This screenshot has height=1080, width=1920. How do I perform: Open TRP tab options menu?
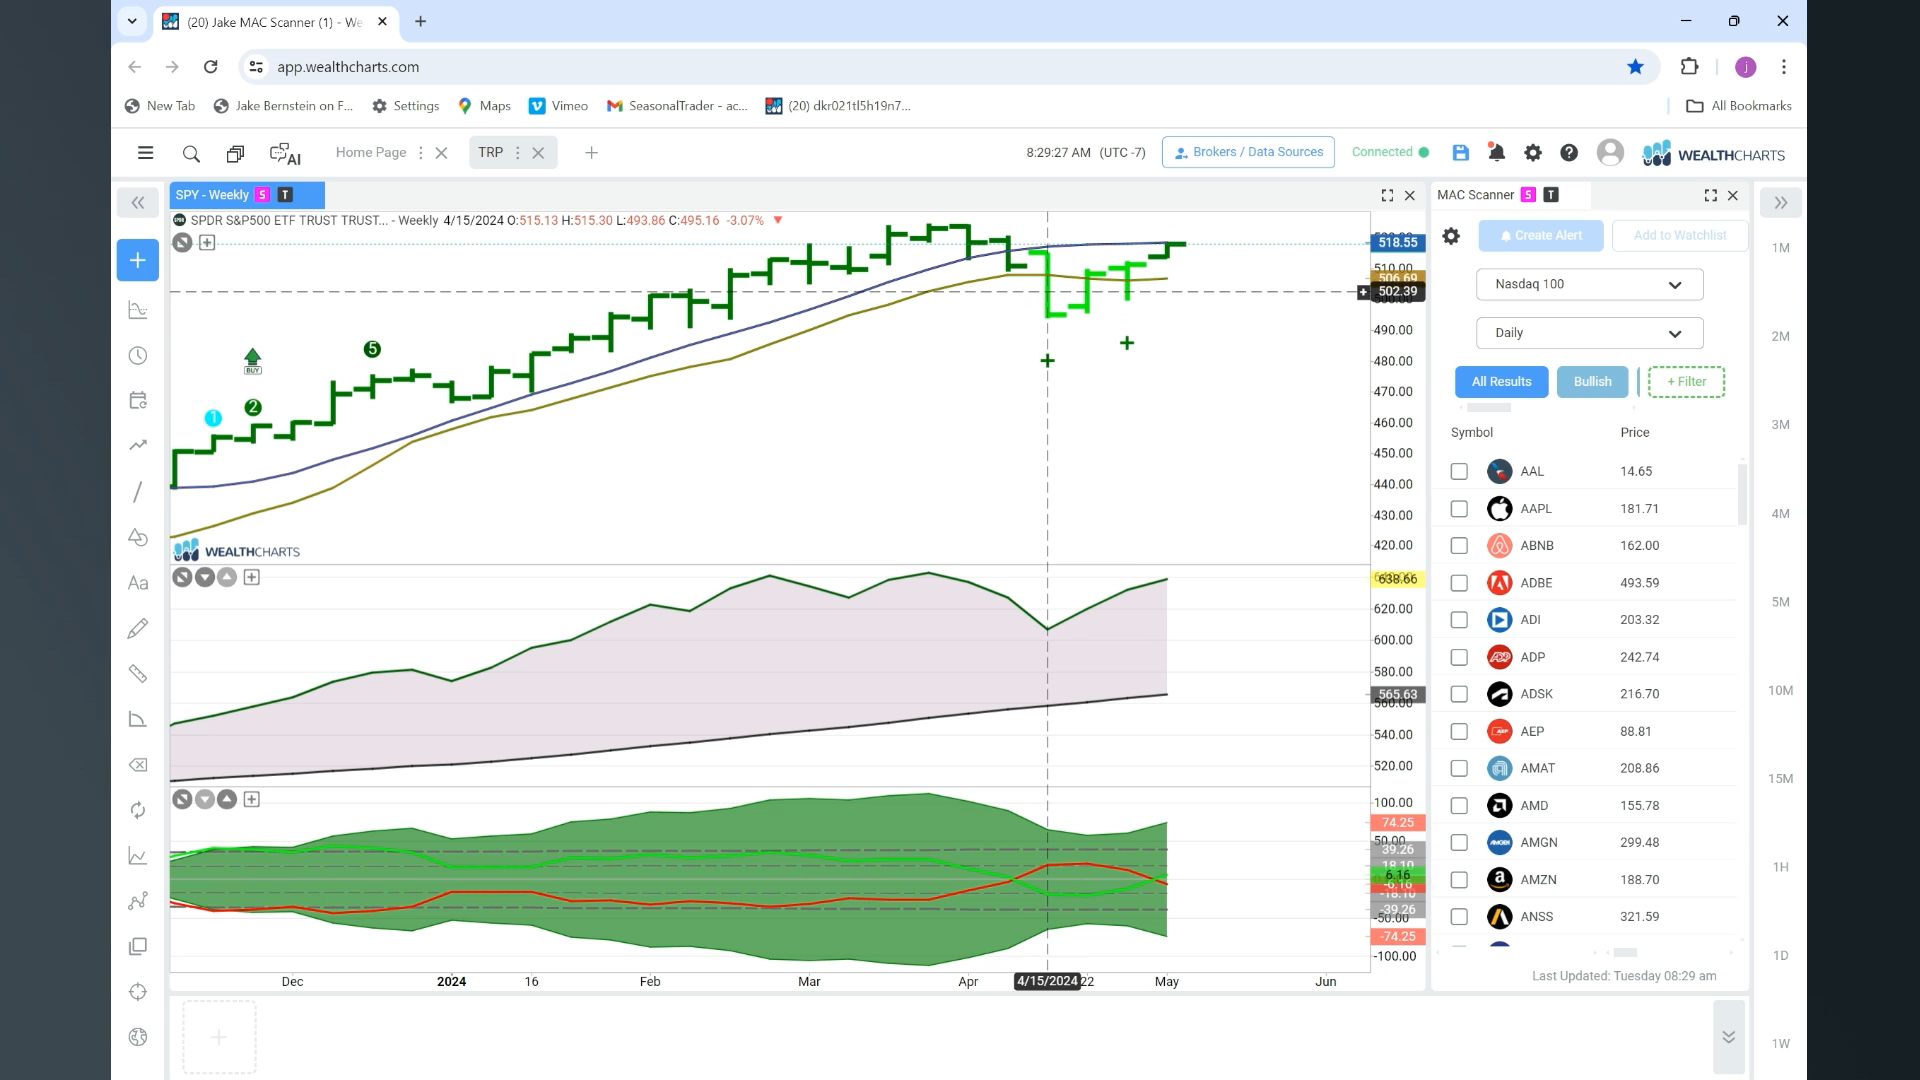(517, 153)
